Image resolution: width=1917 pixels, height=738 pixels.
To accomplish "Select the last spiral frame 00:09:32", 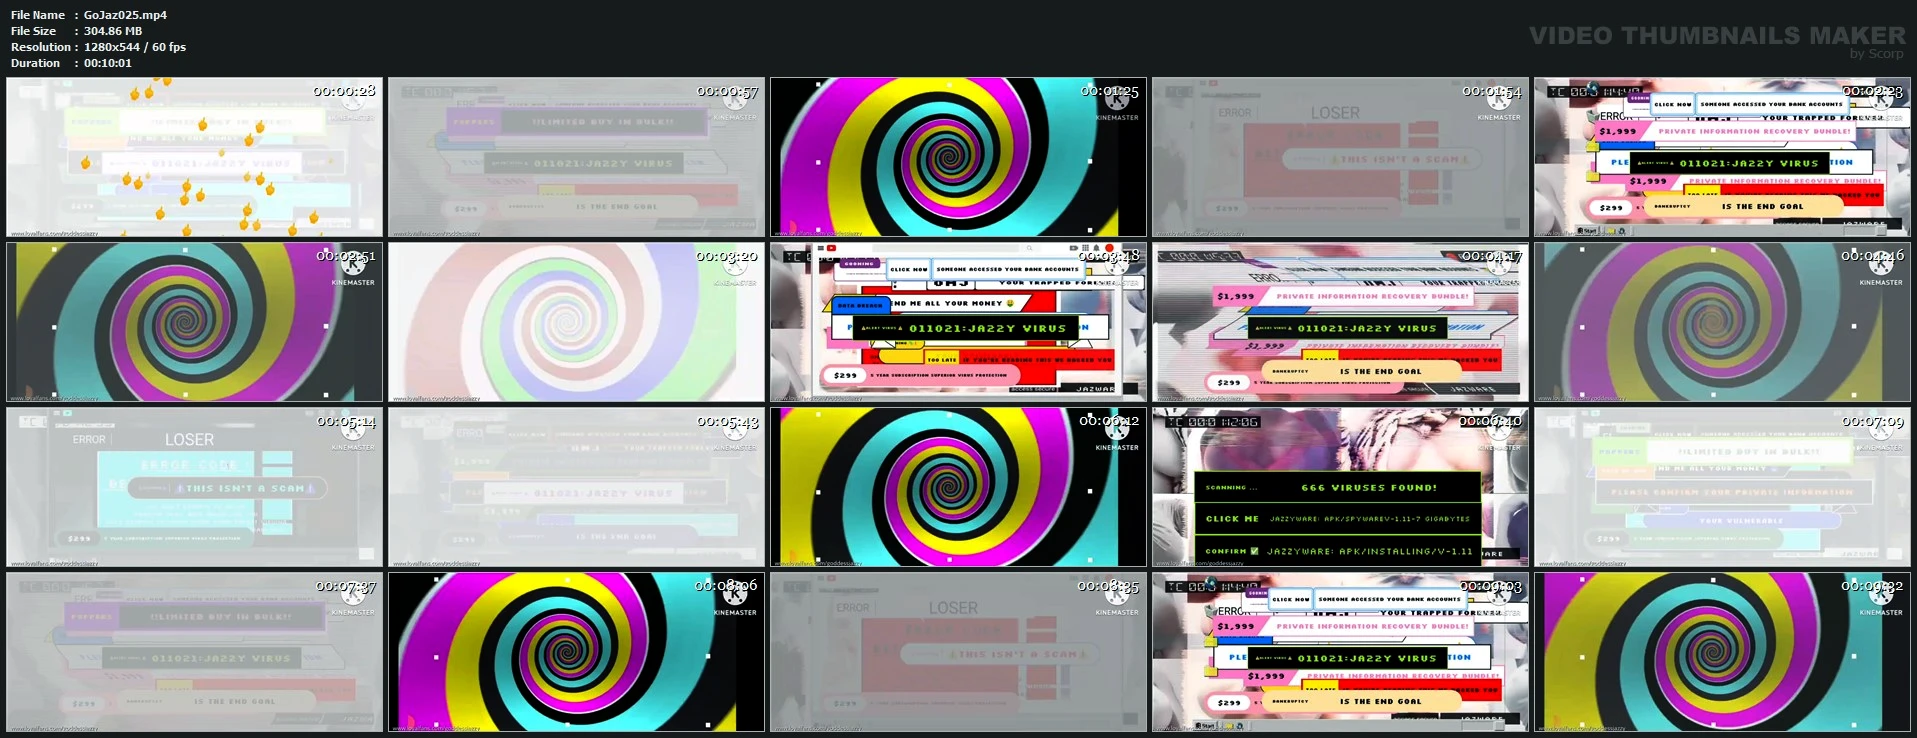I will (x=1722, y=652).
